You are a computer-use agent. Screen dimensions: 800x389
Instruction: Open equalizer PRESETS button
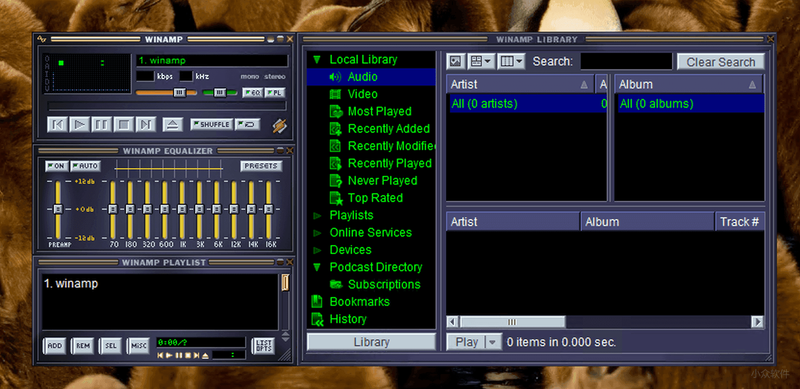(261, 166)
